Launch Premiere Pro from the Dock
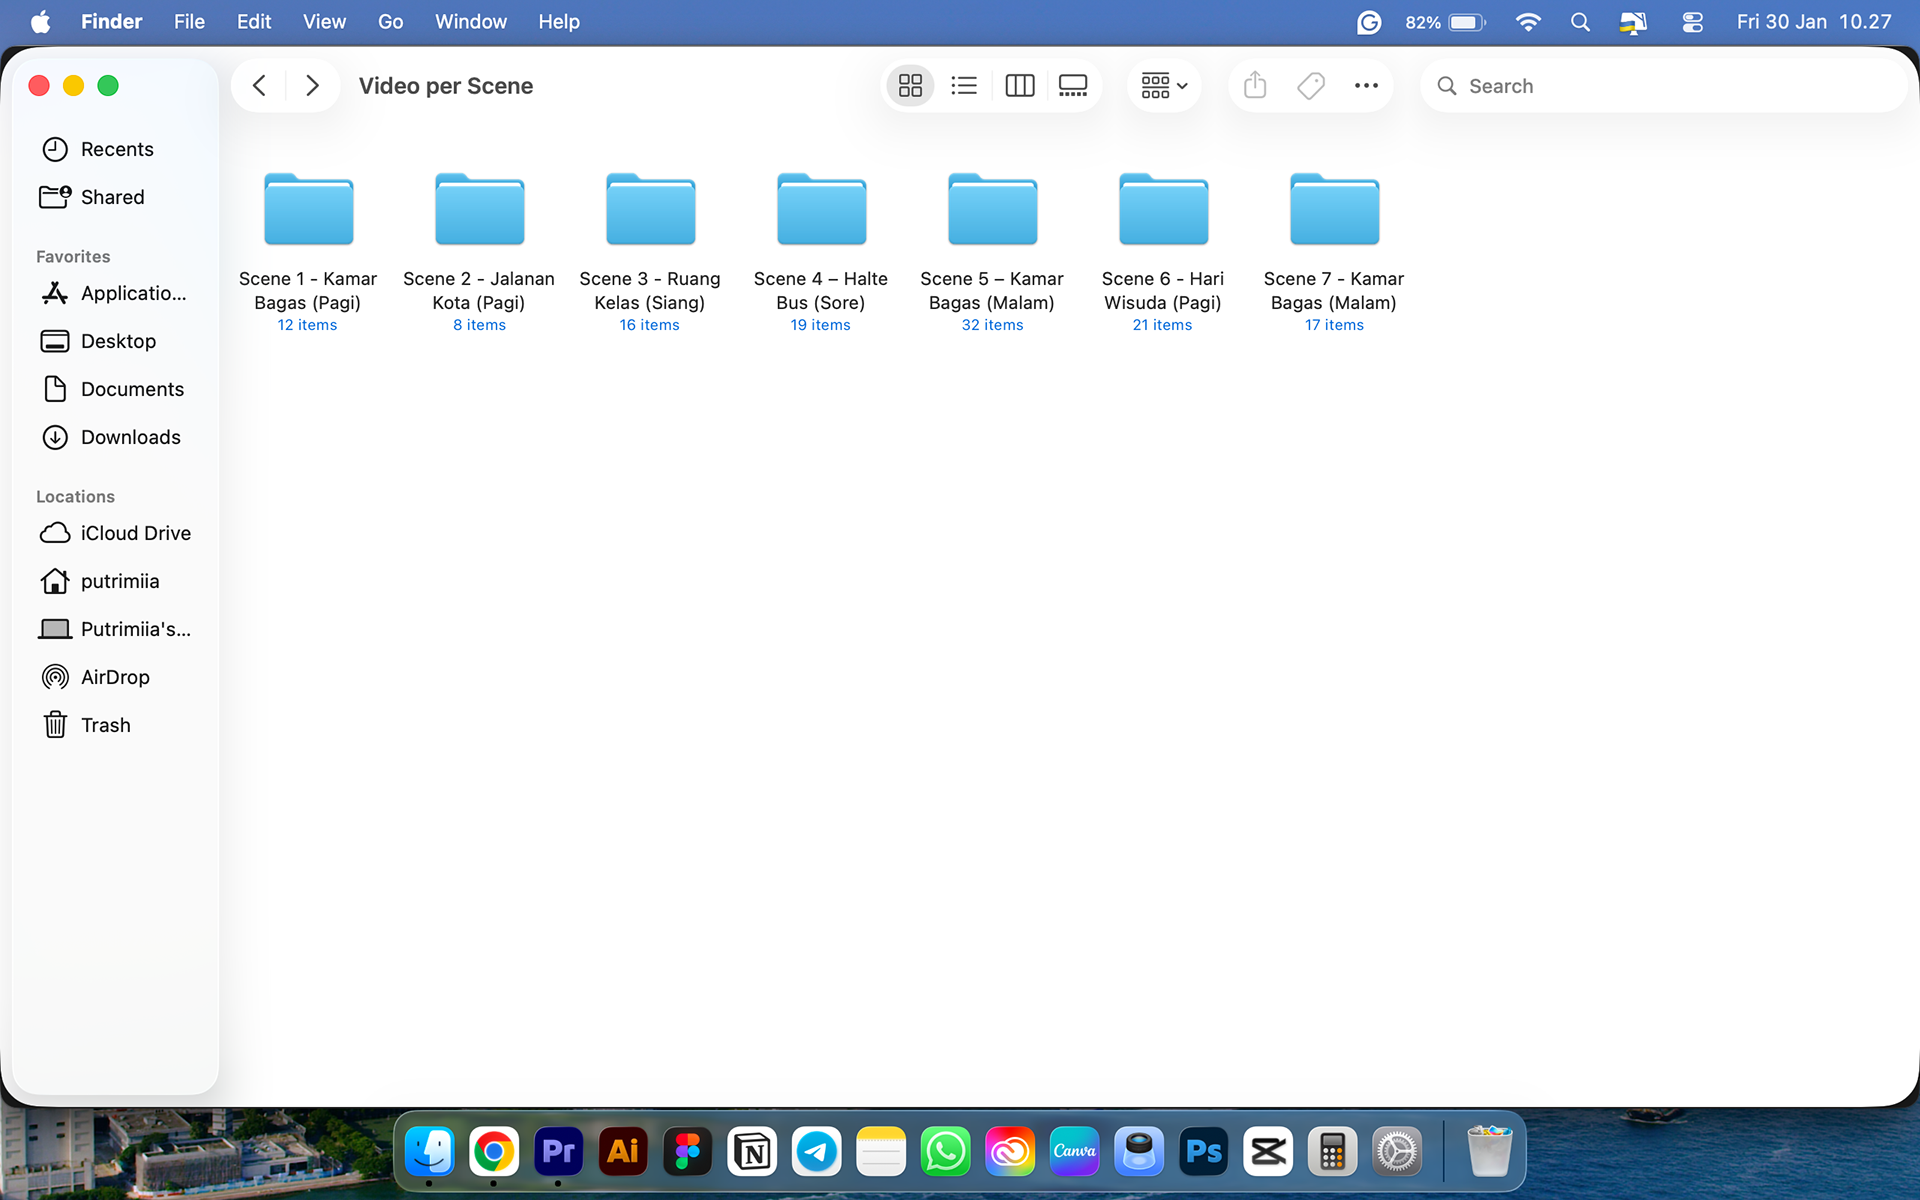Image resolution: width=1920 pixels, height=1200 pixels. (558, 1152)
